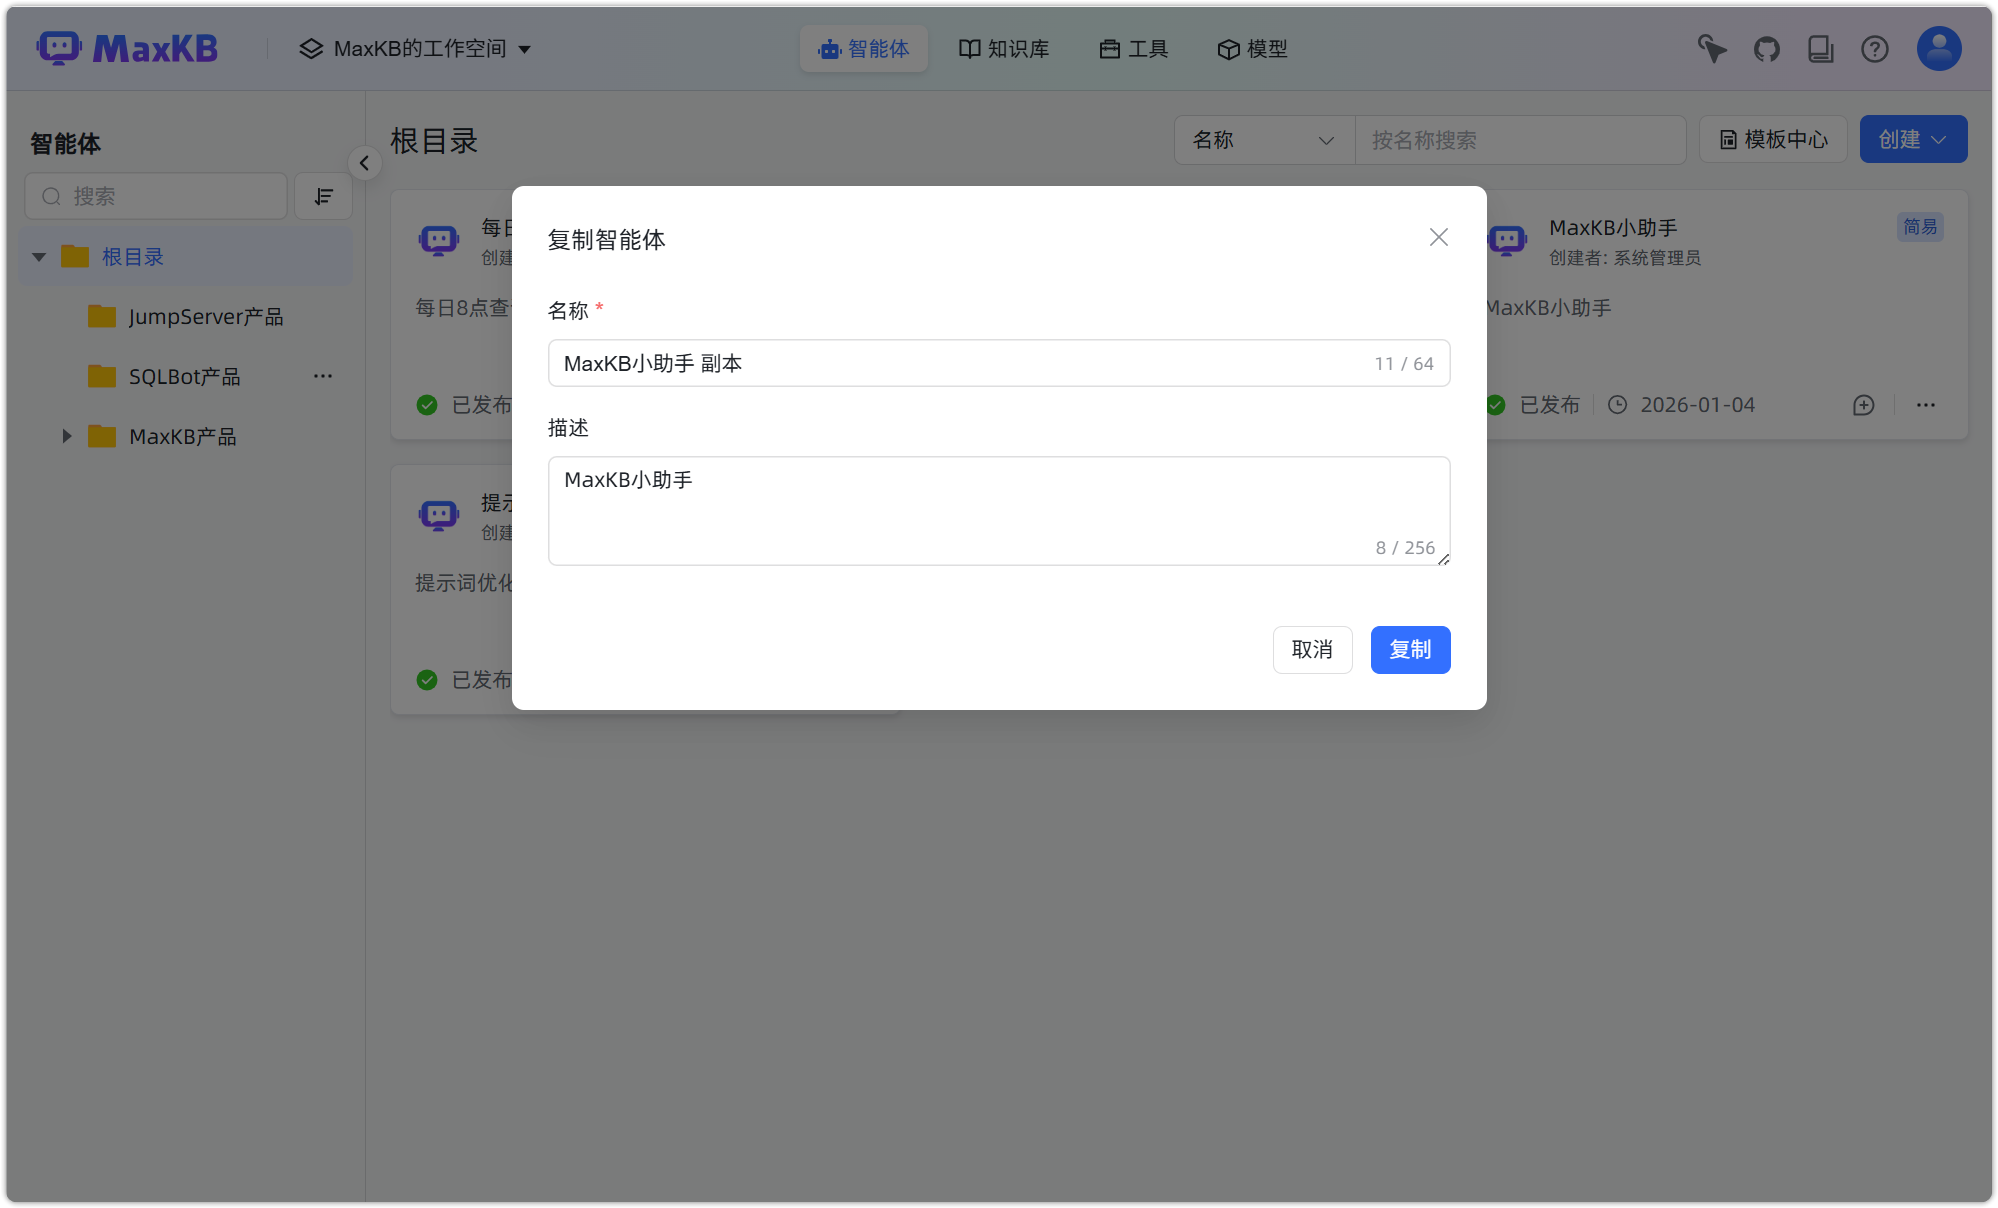Viewport: 1998px width, 1208px height.
Task: Expand the MaxKB产品 folder
Action: click(x=66, y=436)
